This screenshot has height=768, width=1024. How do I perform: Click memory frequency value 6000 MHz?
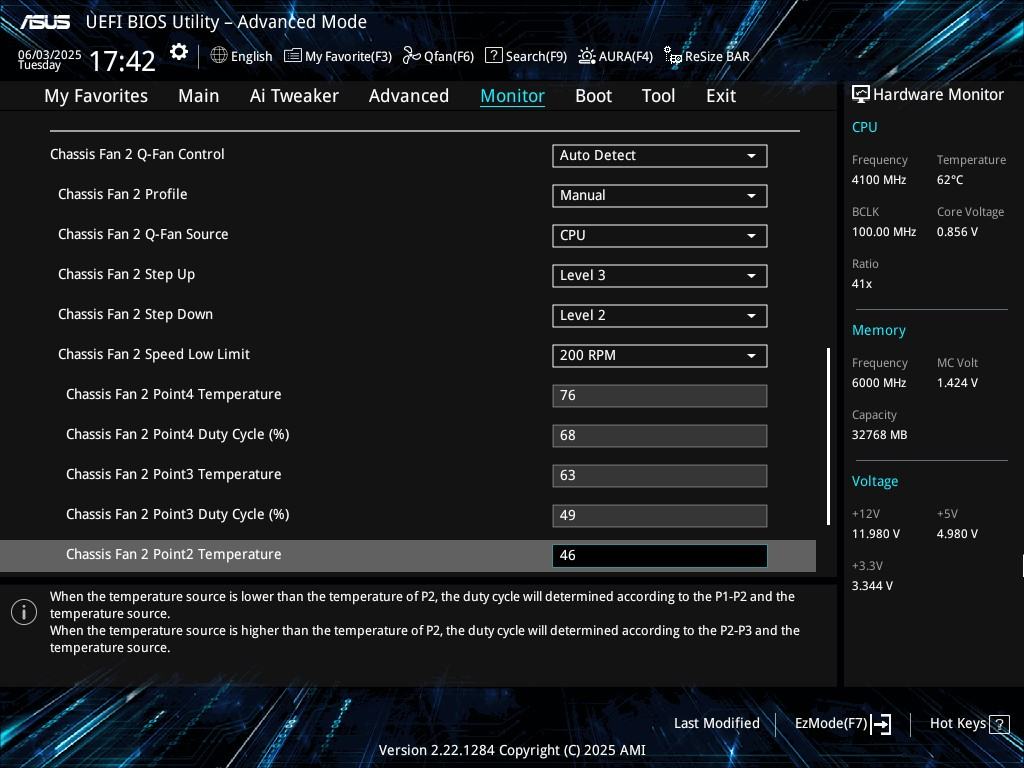878,383
